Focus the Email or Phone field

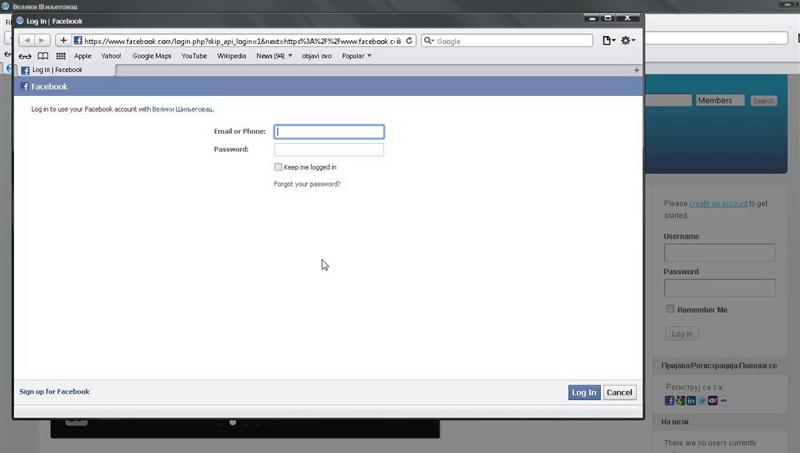[329, 132]
